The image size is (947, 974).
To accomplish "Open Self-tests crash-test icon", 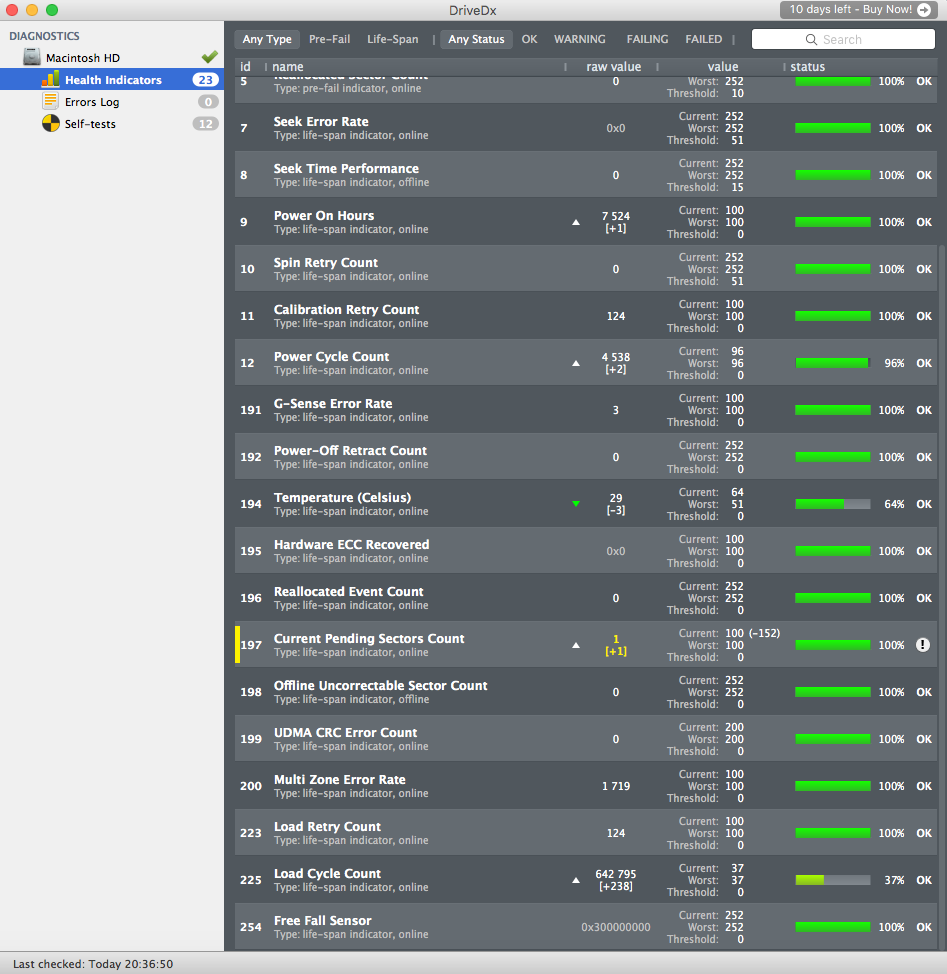I will click(50, 124).
